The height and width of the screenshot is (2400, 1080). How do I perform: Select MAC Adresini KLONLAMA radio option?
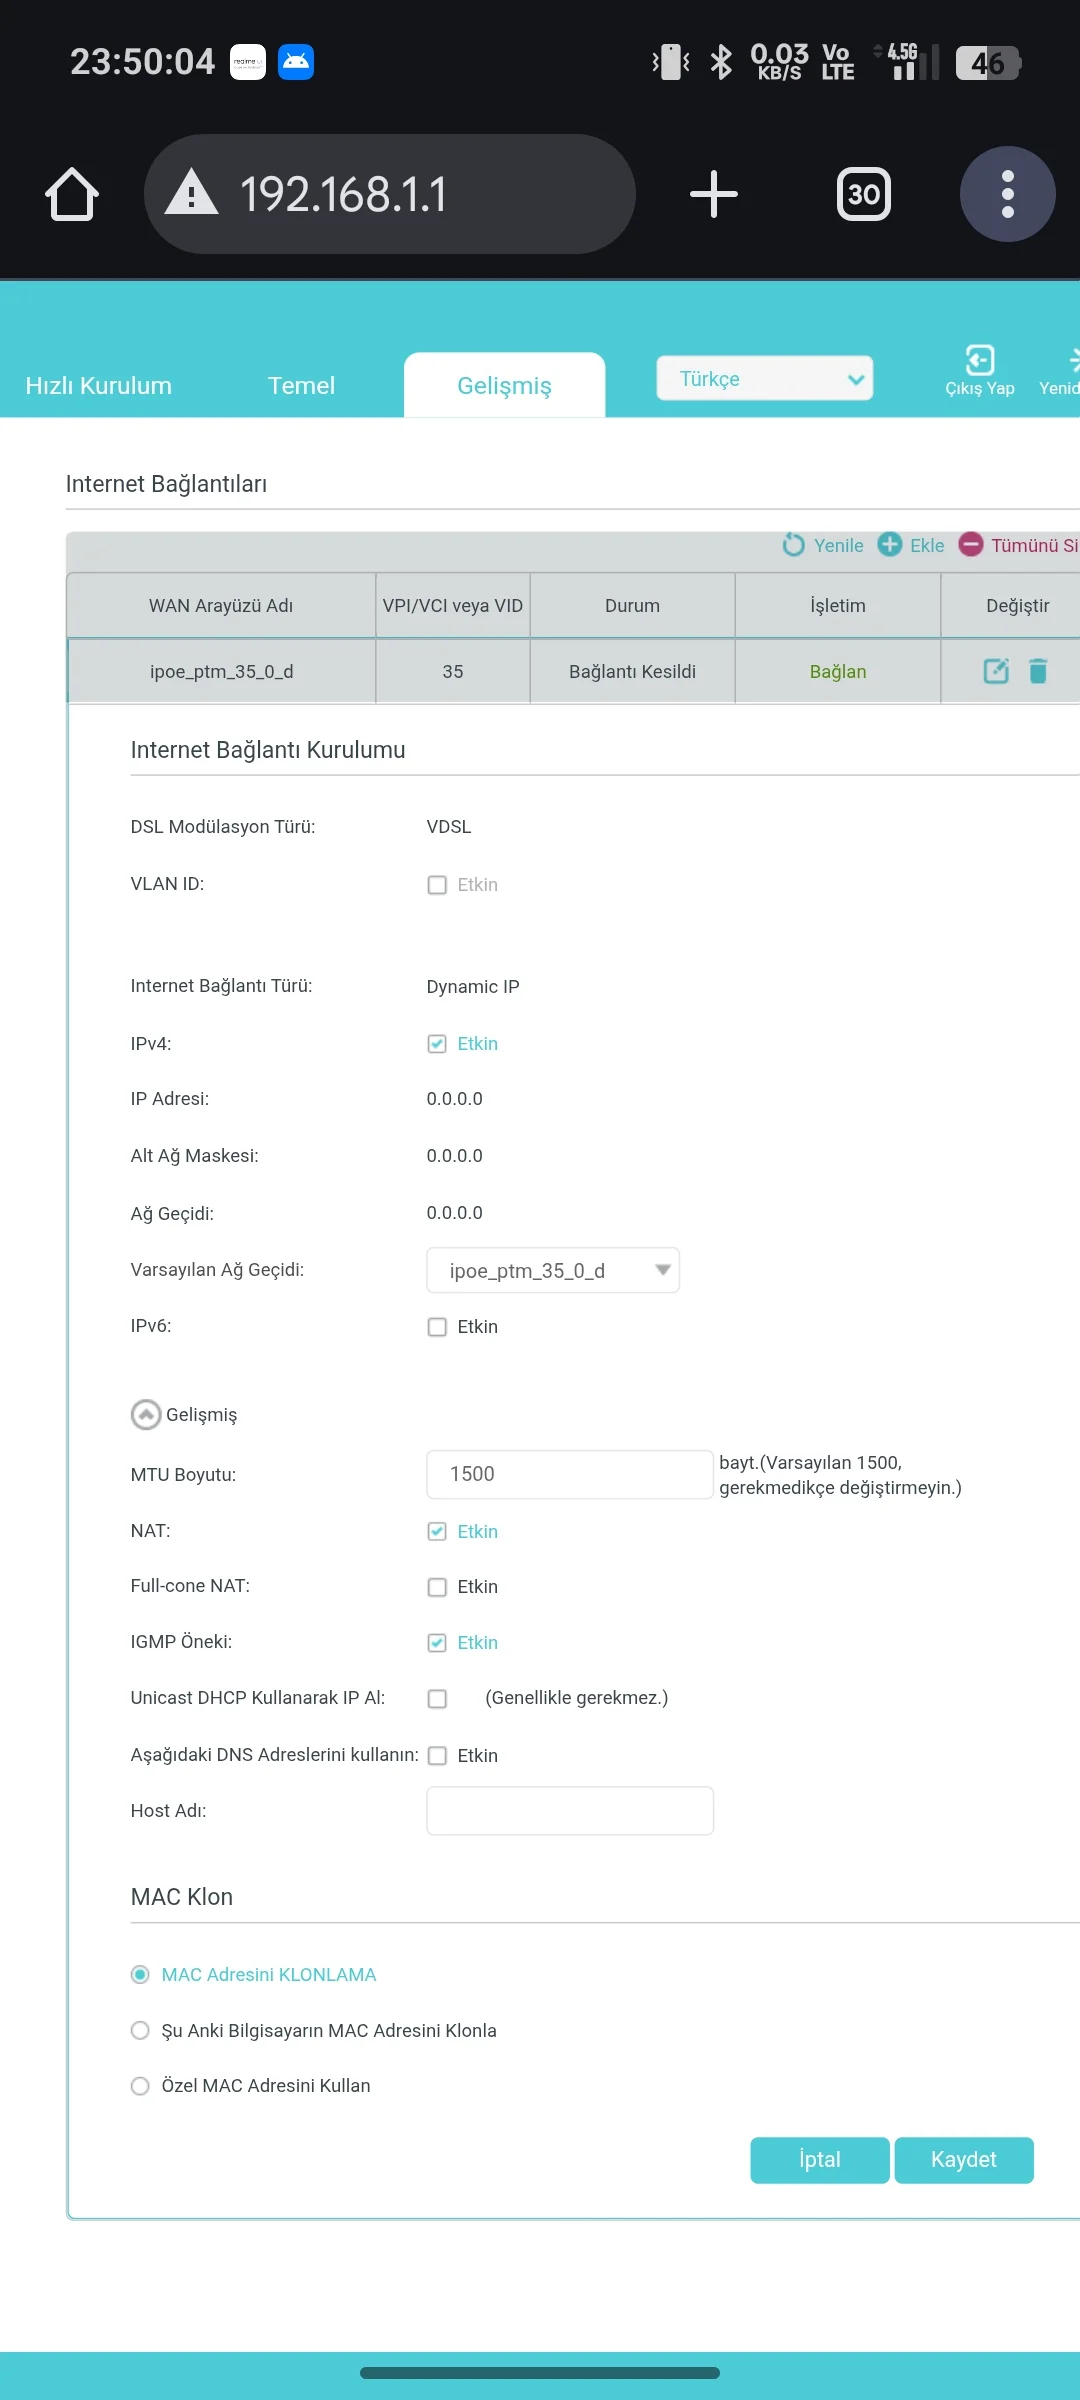(x=140, y=1975)
